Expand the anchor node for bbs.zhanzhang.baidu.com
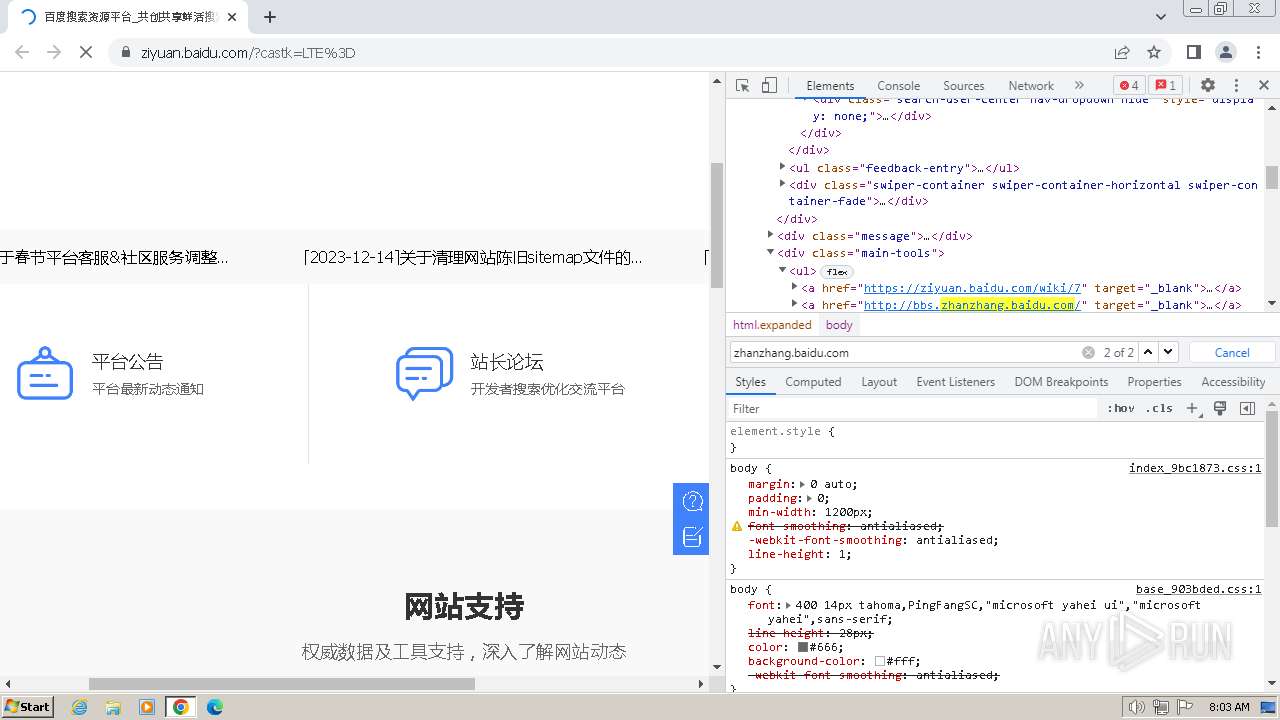This screenshot has height=720, width=1280. click(x=795, y=304)
